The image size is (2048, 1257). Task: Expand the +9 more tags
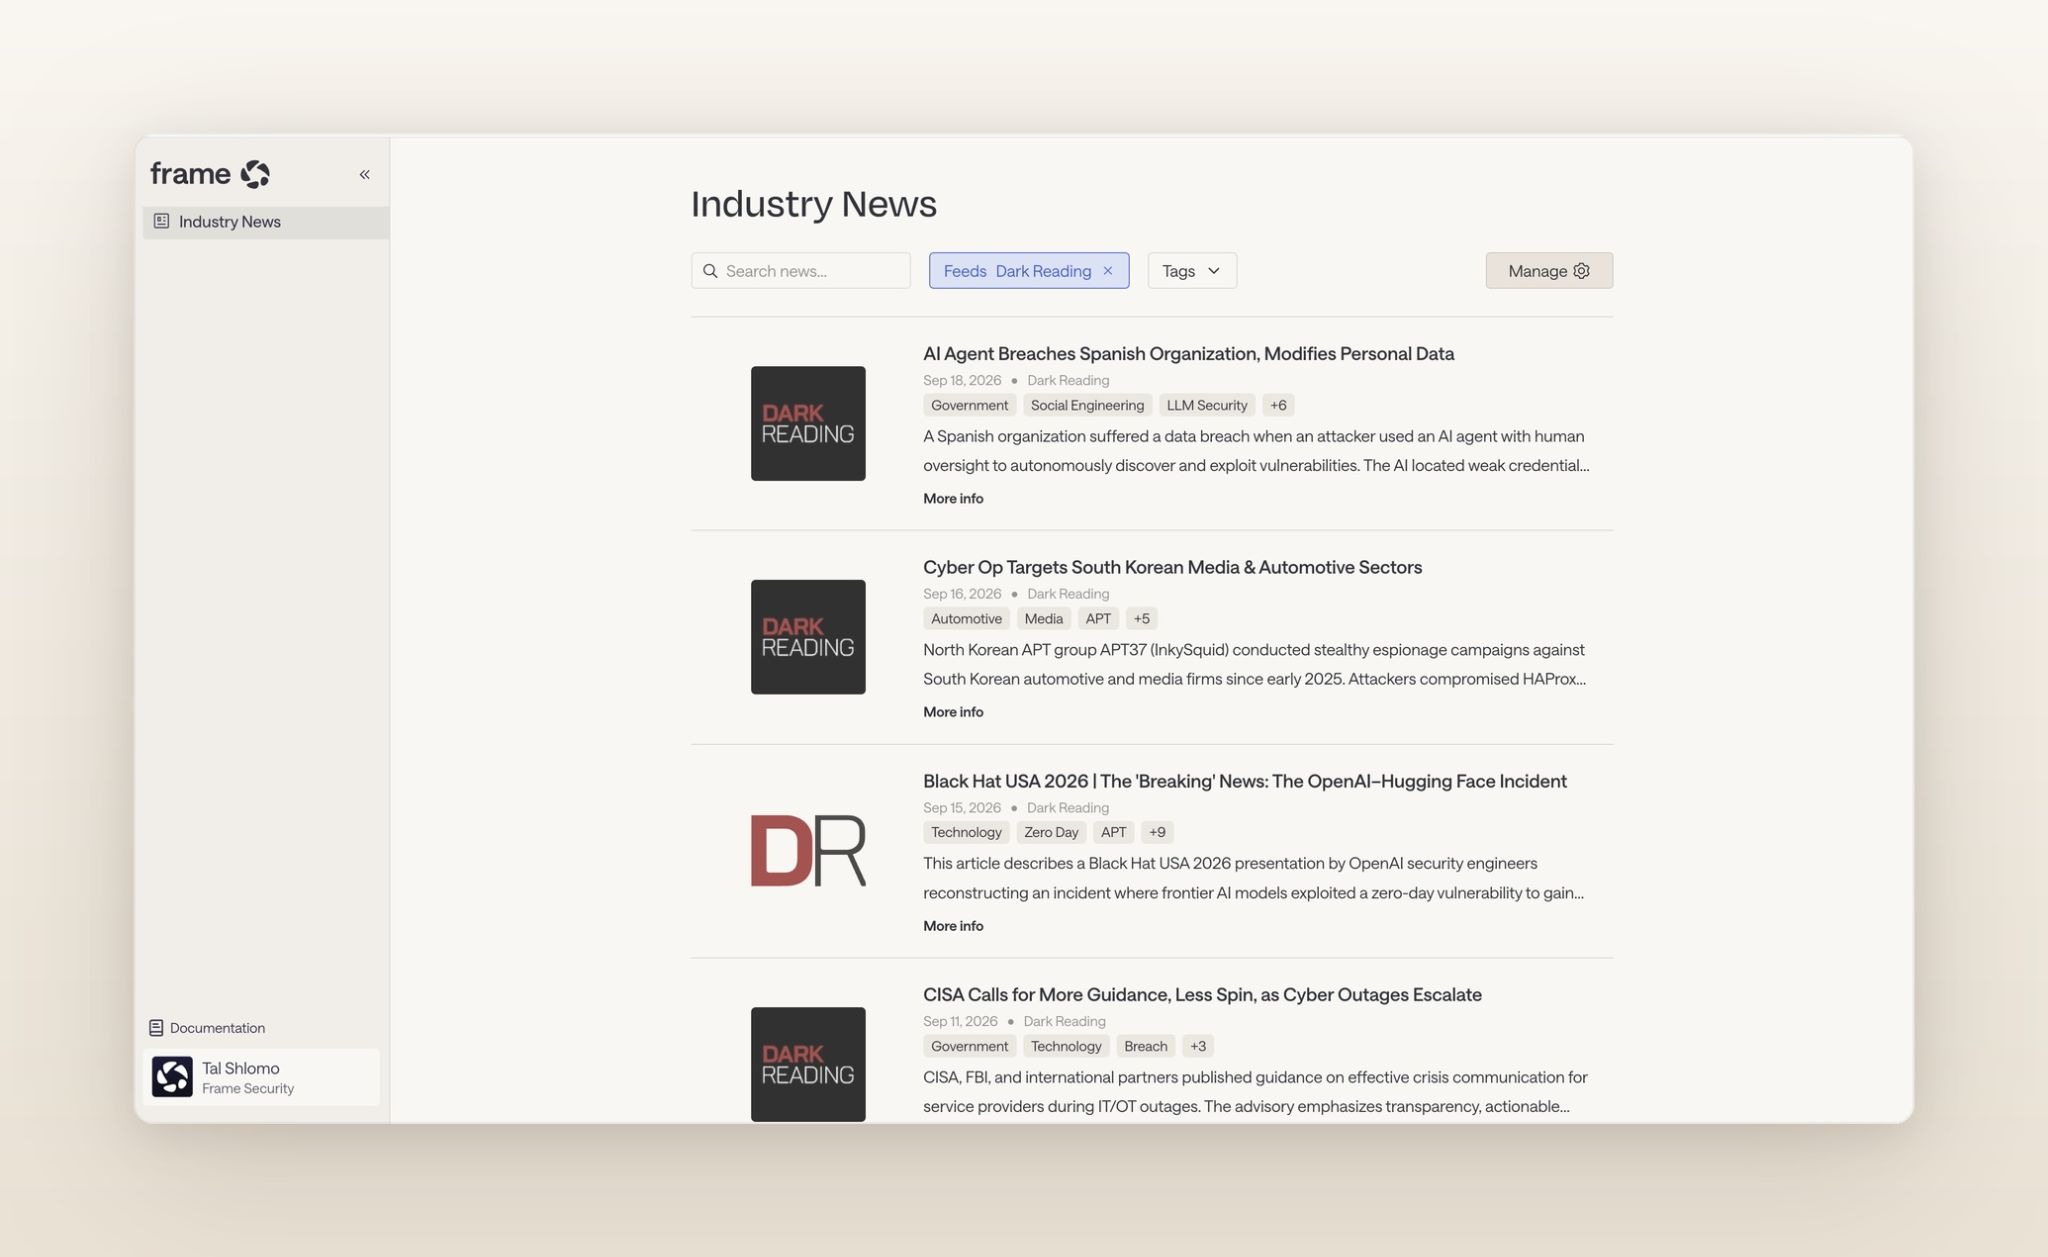[x=1157, y=832]
